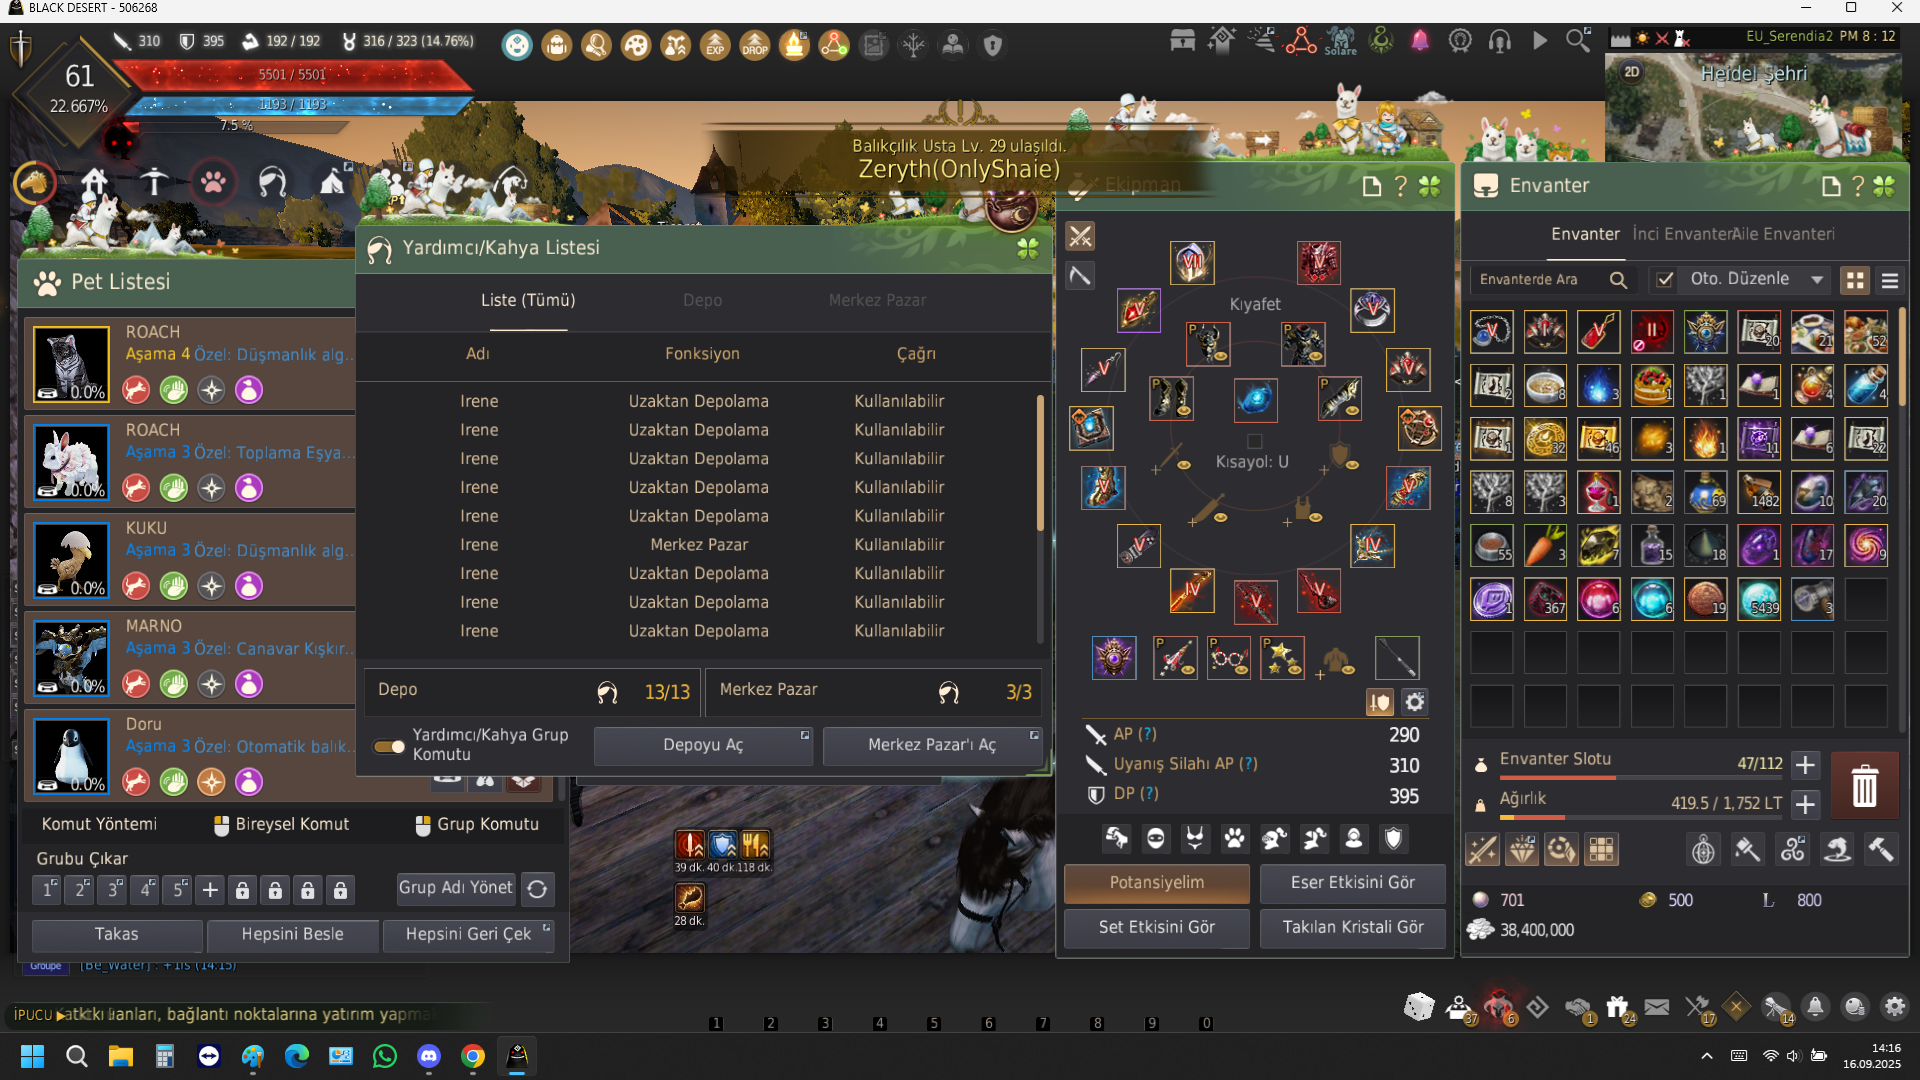Click the crossed swords icon in Ekipman panel
This screenshot has height=1080, width=1920.
[1080, 236]
